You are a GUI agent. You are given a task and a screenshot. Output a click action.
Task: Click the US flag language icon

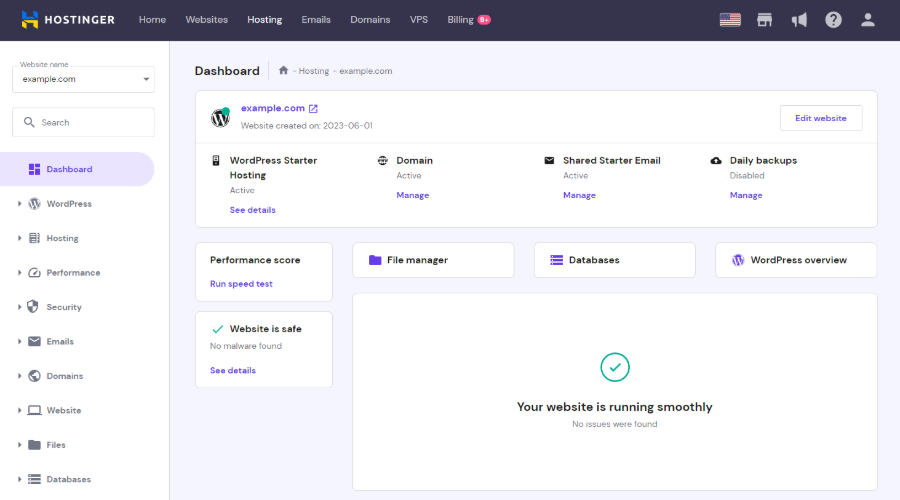730,20
